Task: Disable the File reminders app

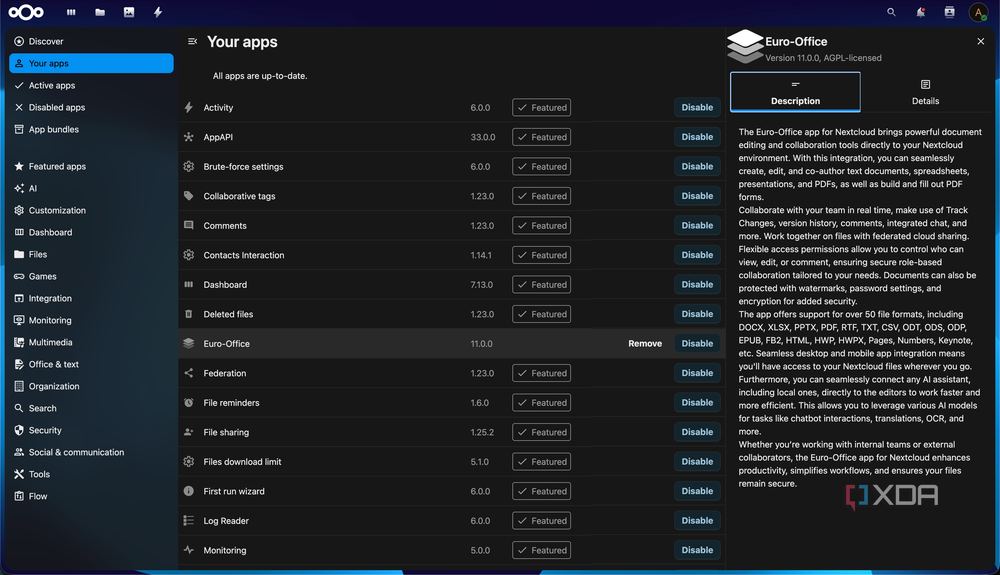Action: tap(697, 402)
